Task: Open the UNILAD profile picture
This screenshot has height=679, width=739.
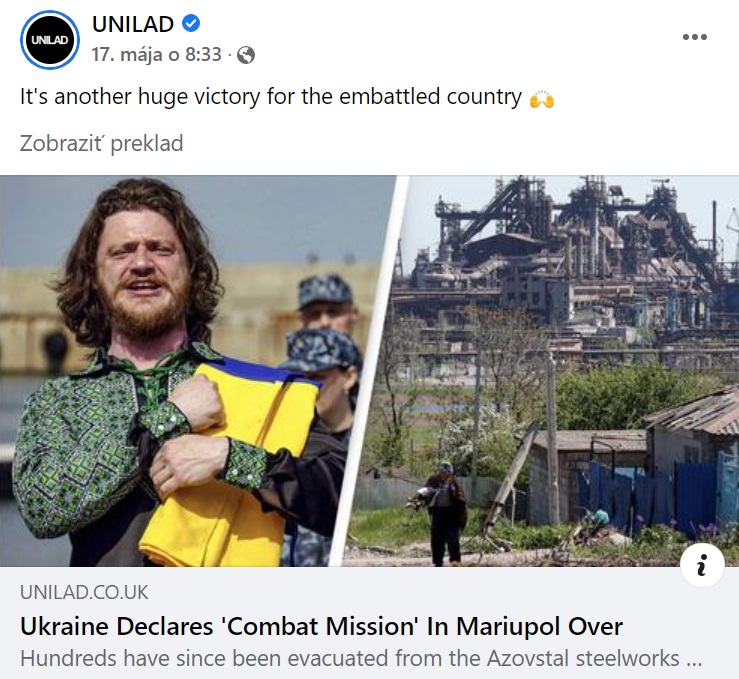Action: tap(49, 40)
